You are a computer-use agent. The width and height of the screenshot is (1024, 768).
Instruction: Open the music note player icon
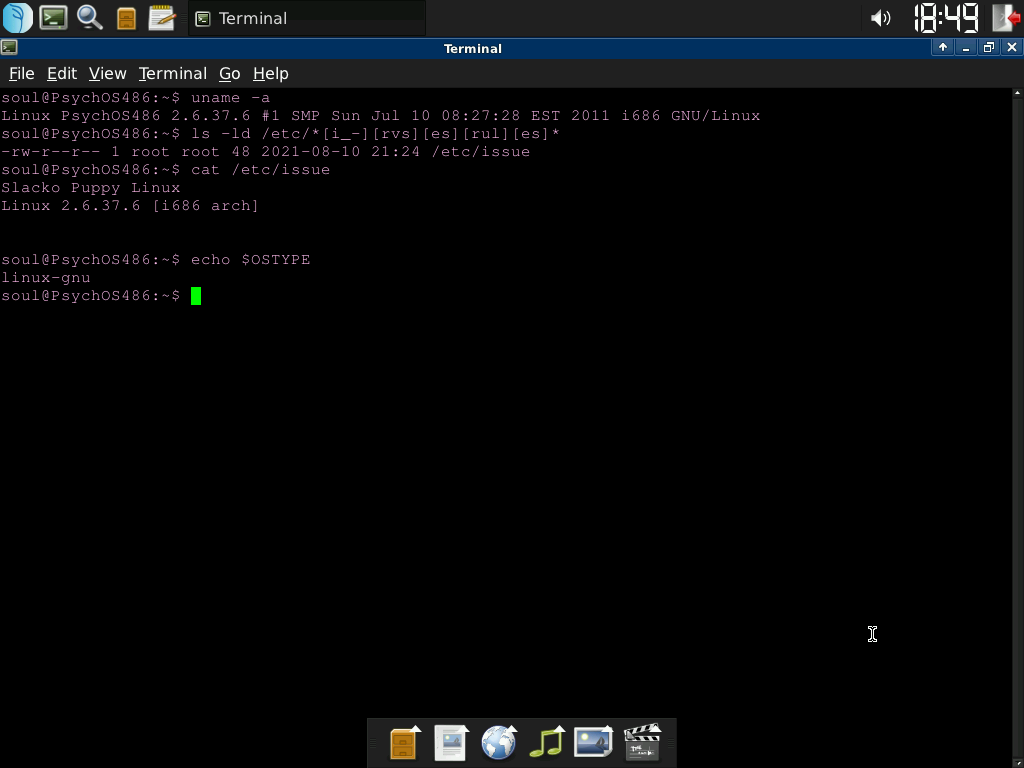(547, 743)
